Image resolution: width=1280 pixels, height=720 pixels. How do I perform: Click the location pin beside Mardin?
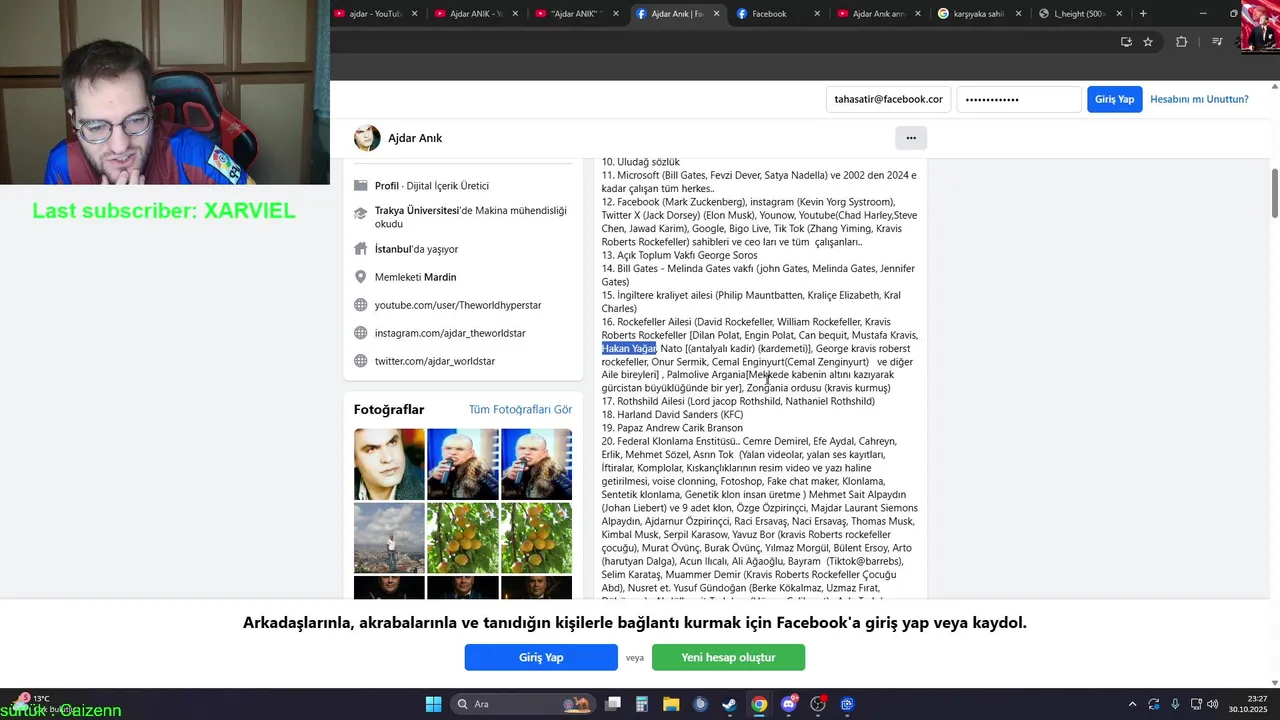click(x=361, y=277)
